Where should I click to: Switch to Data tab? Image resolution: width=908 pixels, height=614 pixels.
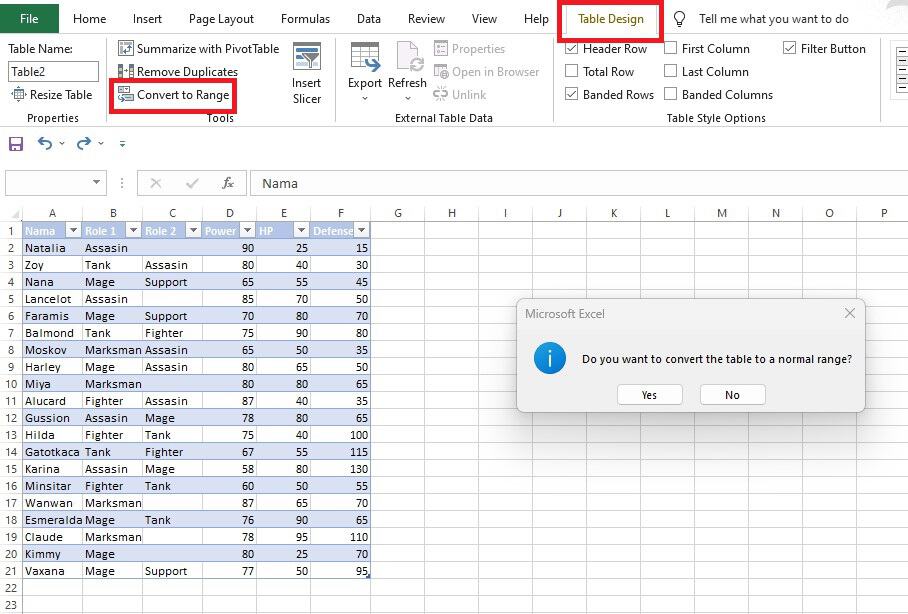coord(369,19)
